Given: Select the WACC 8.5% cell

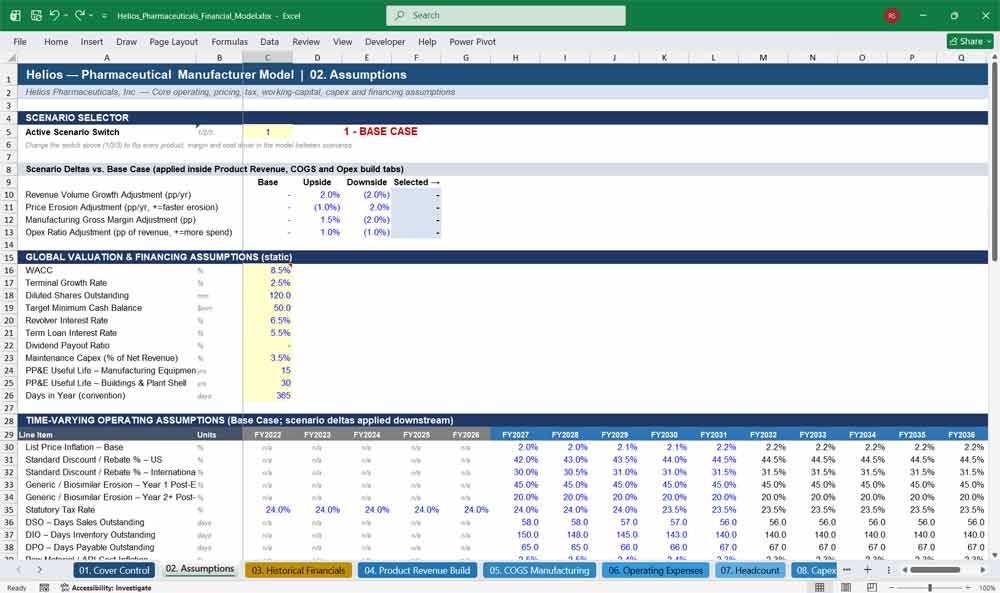Looking at the screenshot, I should (x=267, y=270).
